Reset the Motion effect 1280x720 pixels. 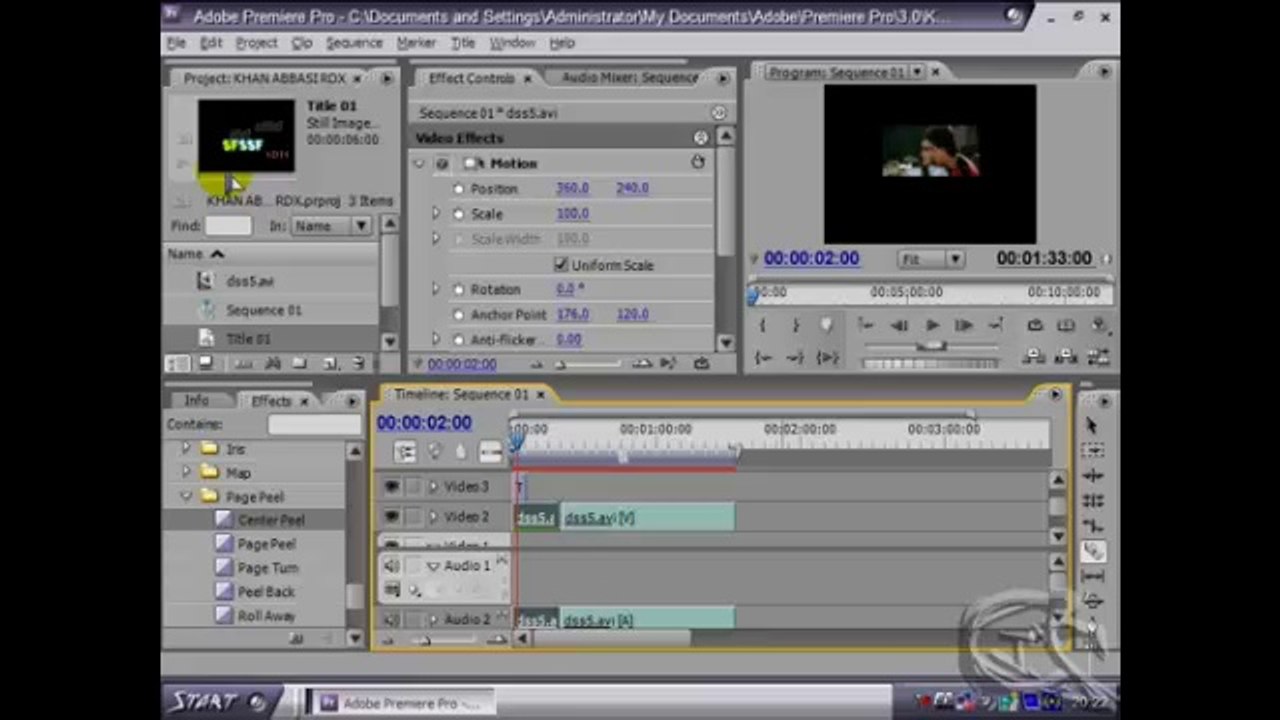tap(698, 162)
